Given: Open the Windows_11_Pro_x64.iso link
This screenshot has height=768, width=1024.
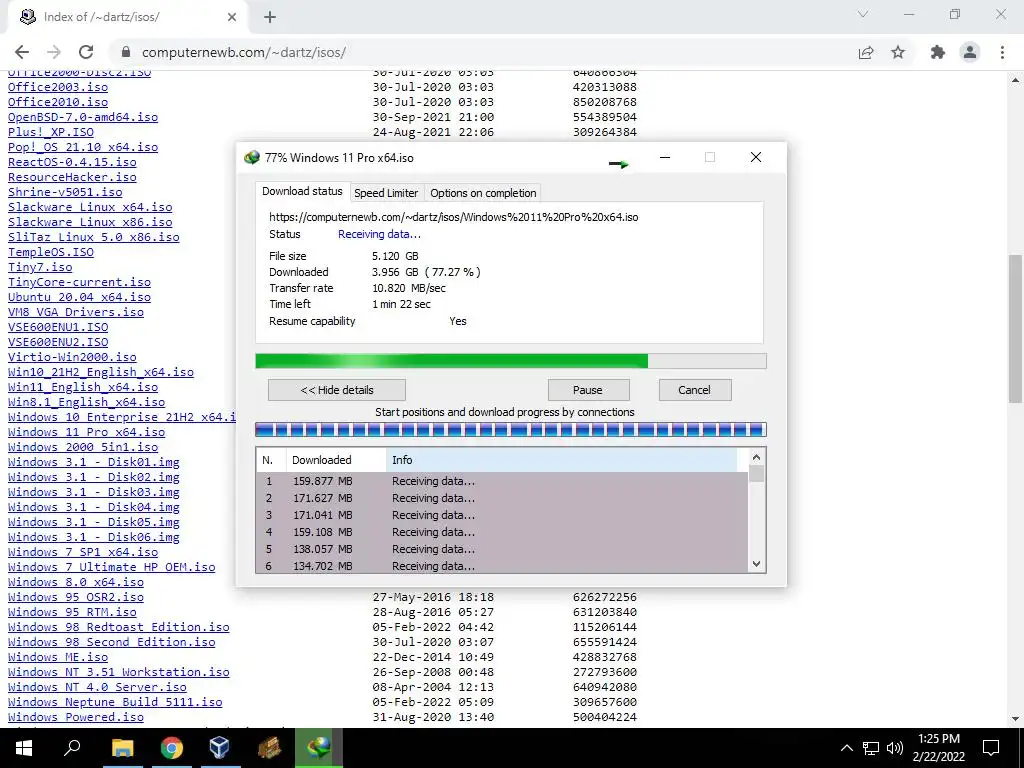Looking at the screenshot, I should click(x=86, y=432).
